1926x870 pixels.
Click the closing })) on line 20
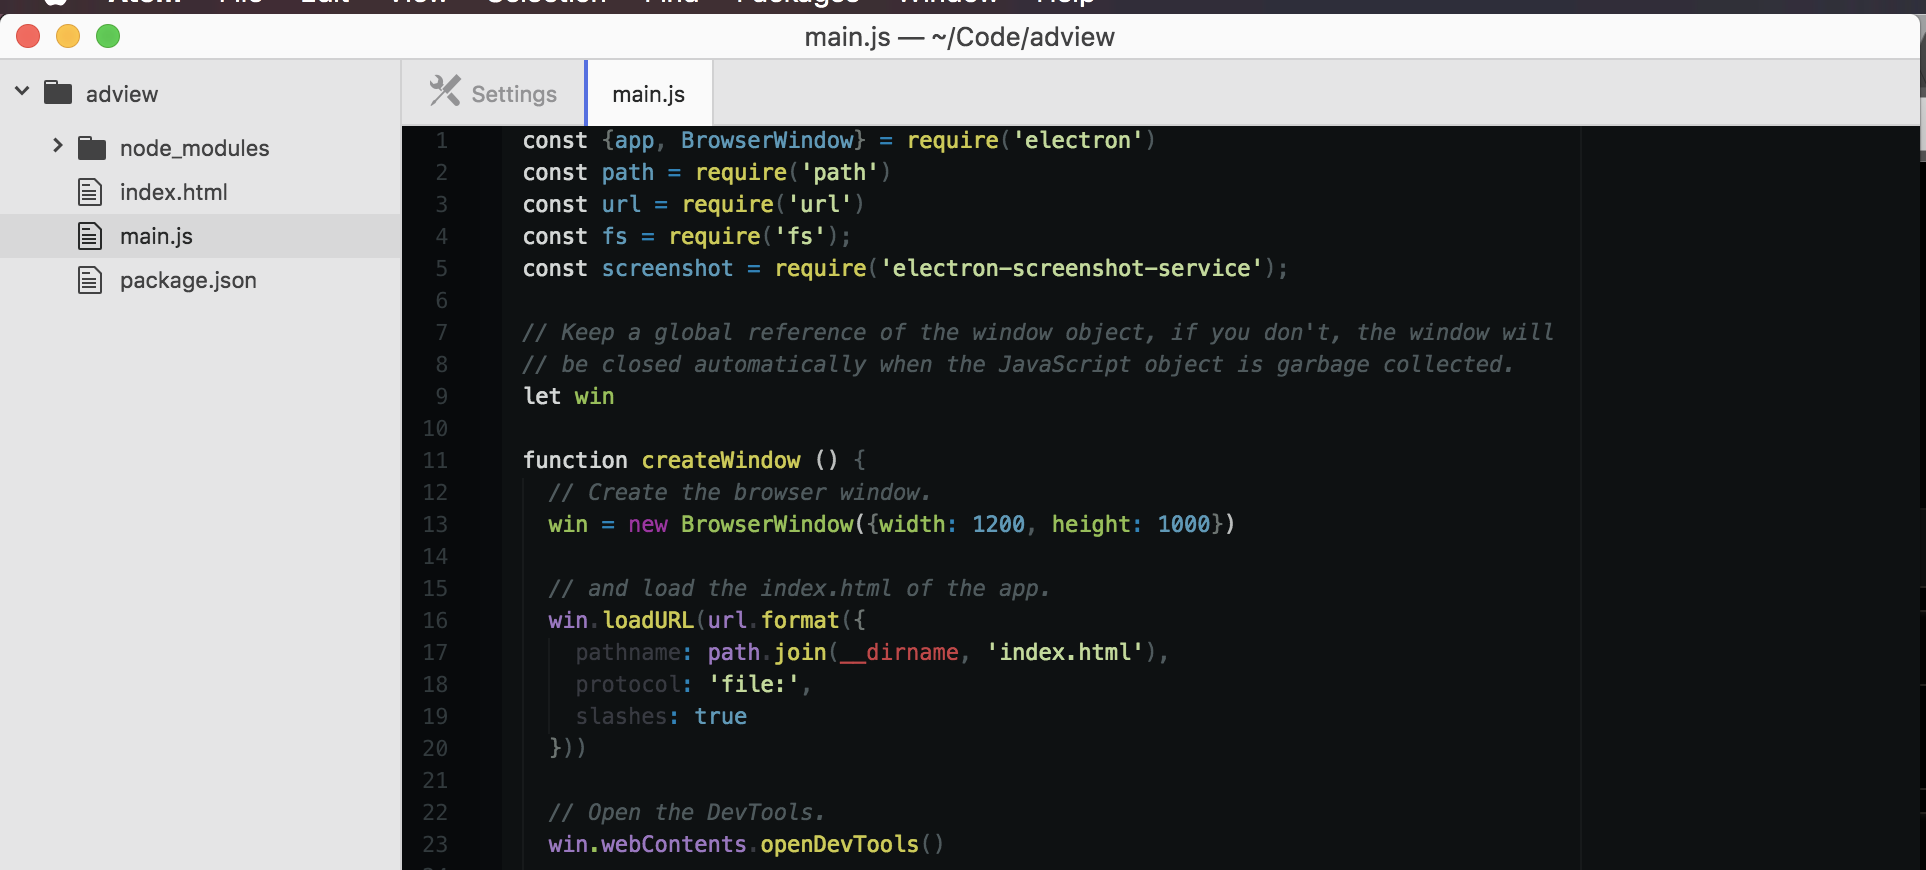click(x=568, y=748)
